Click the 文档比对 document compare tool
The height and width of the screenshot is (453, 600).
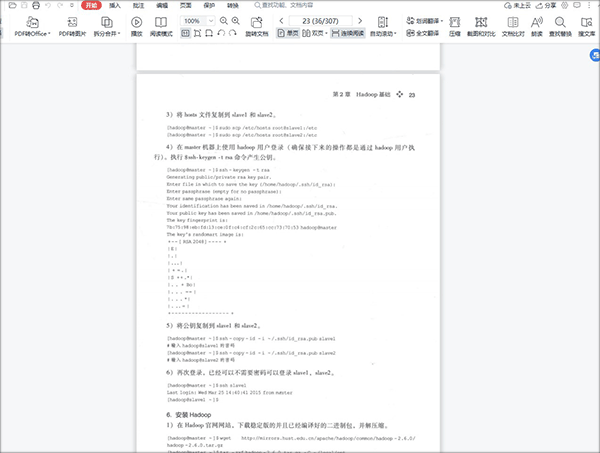point(513,26)
